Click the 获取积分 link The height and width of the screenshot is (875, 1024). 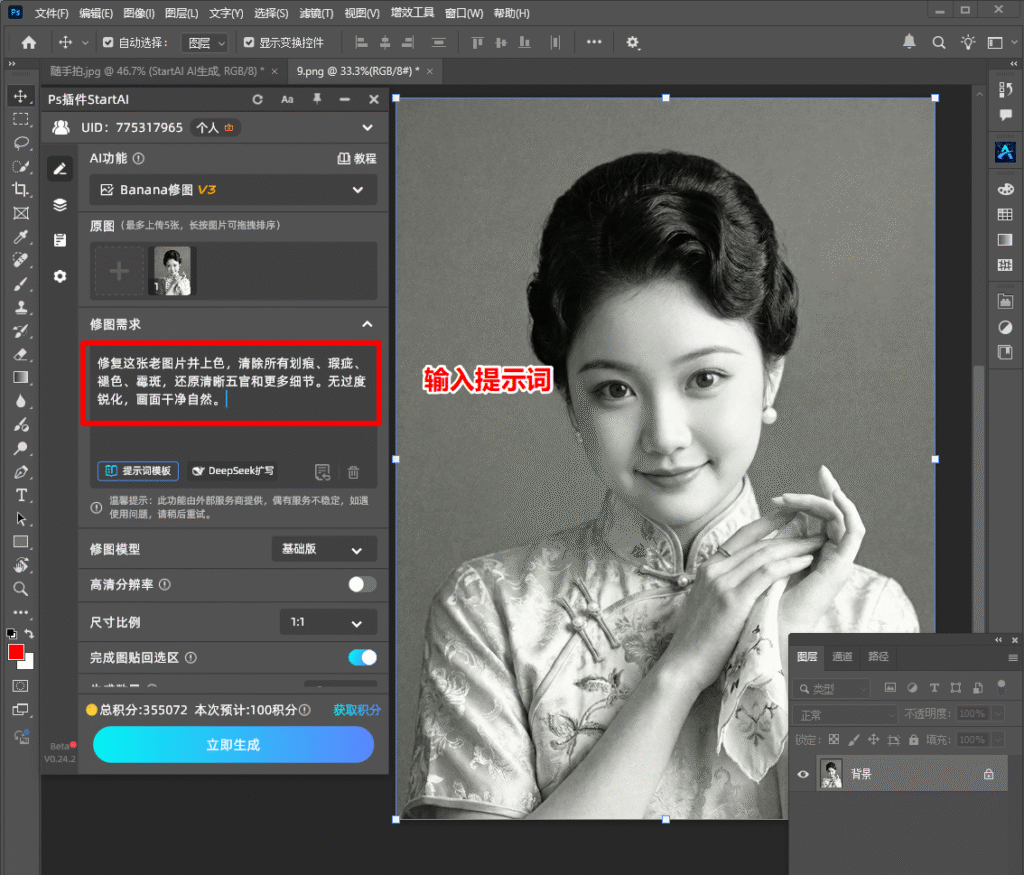coord(357,710)
